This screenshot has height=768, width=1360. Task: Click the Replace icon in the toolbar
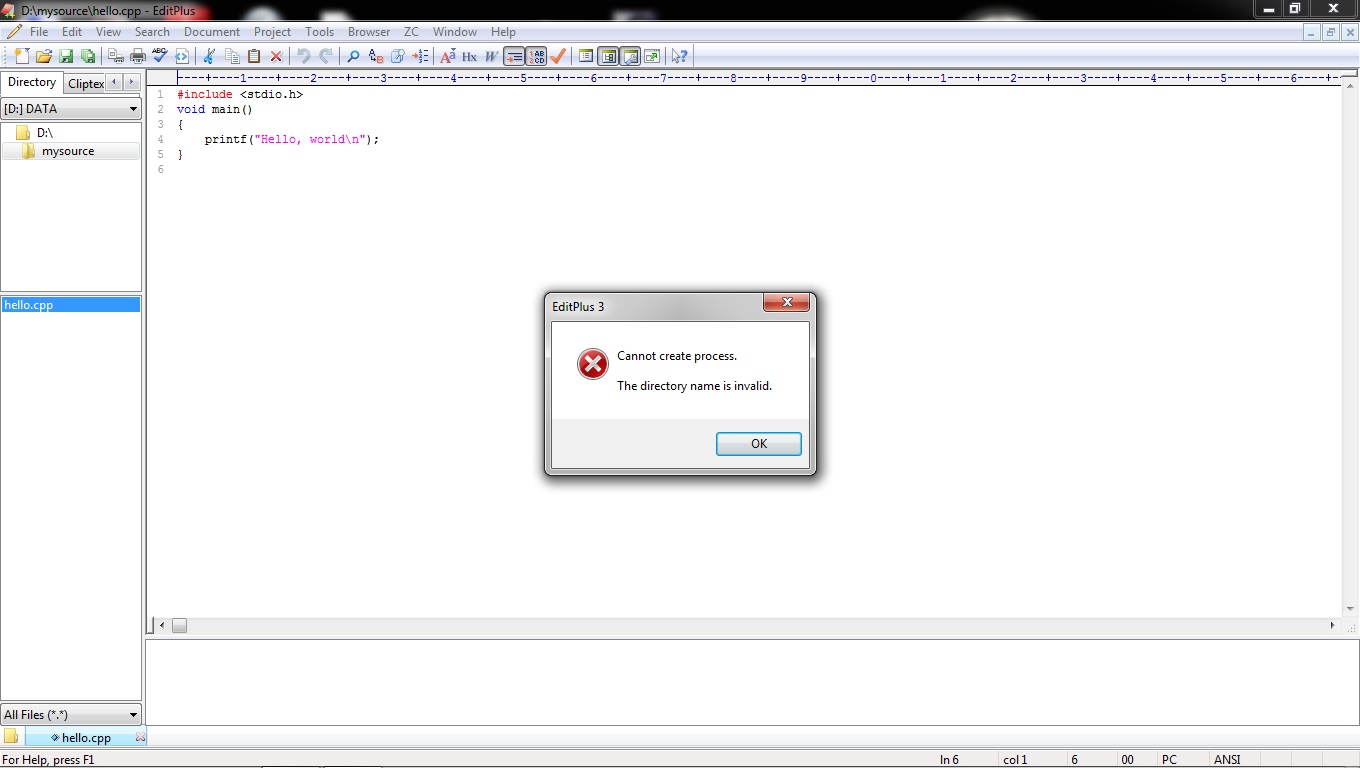(376, 56)
